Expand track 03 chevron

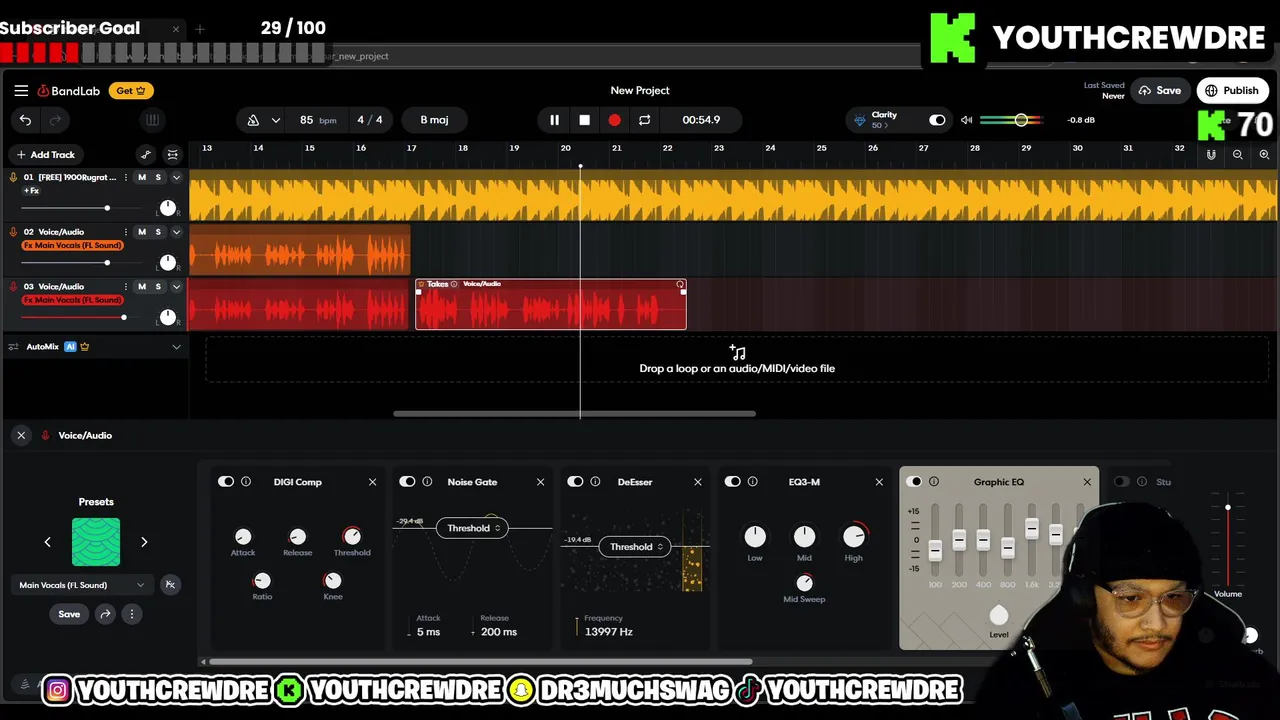(x=176, y=287)
